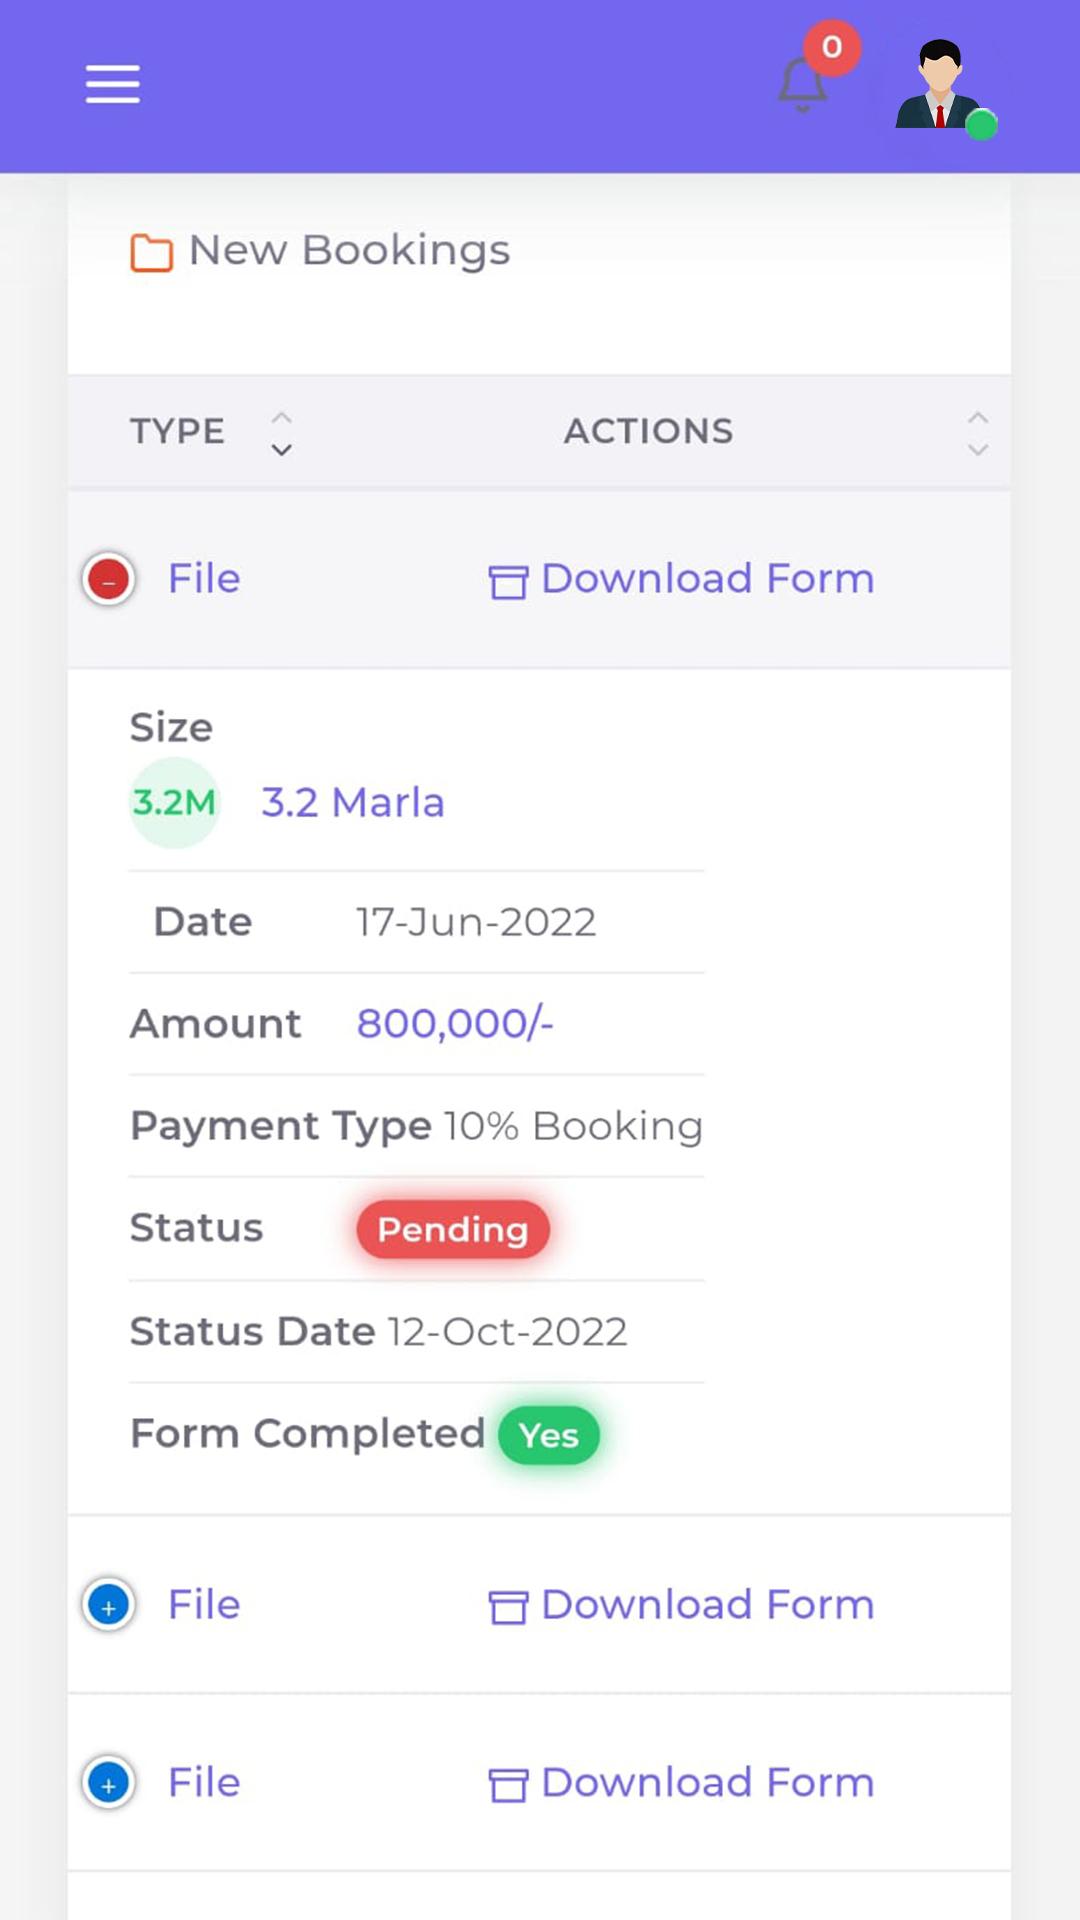
Task: Expand the second File row with blue plus
Action: pyautogui.click(x=109, y=1605)
